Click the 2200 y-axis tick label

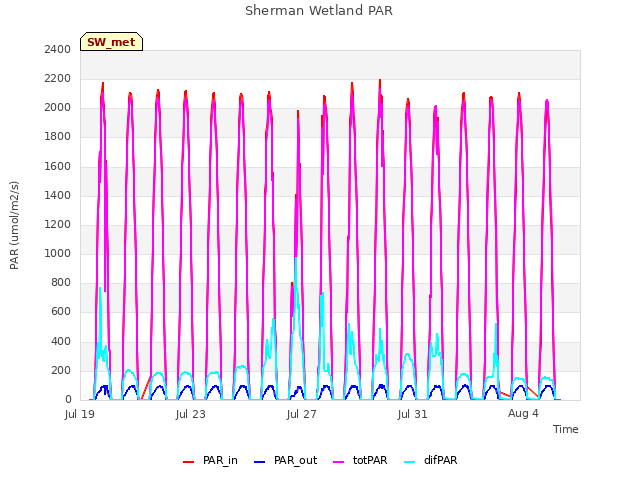coord(58,78)
